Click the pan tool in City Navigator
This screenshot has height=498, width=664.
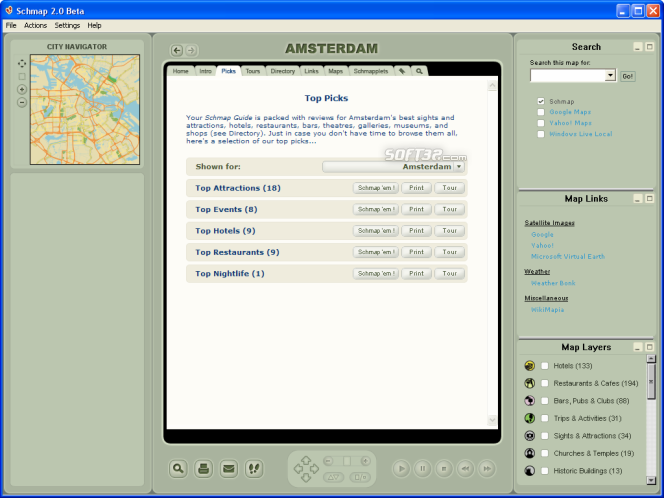click(22, 64)
